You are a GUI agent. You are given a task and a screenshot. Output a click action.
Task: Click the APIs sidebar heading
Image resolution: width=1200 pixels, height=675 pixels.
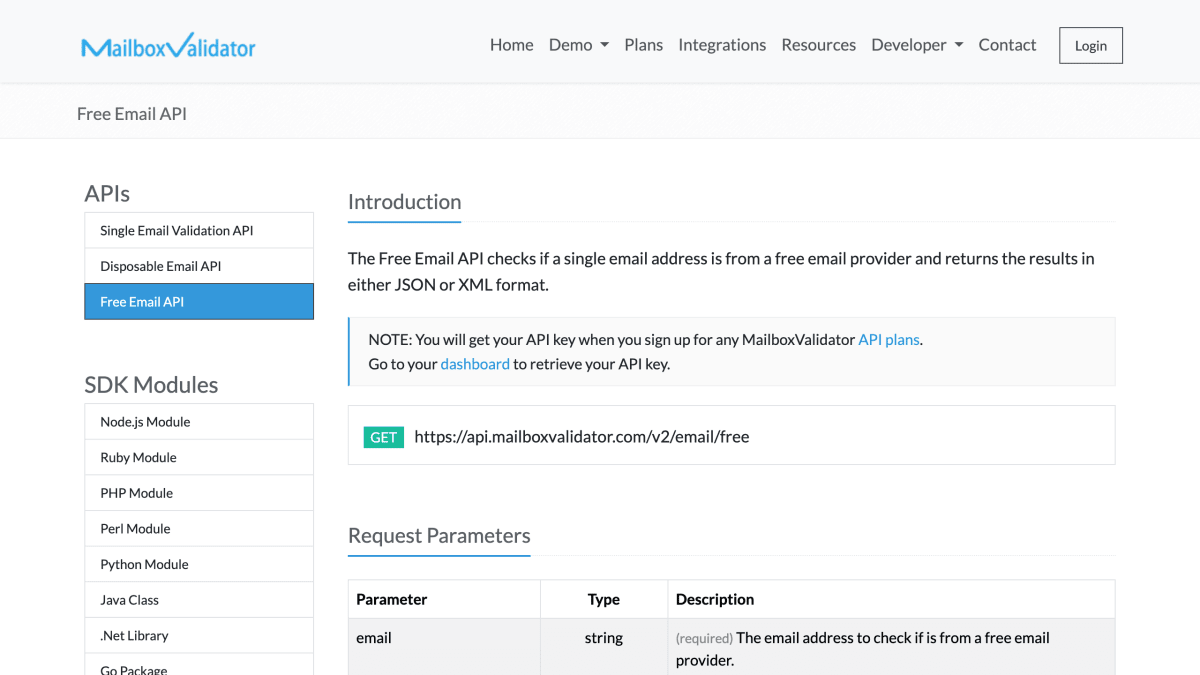(107, 194)
